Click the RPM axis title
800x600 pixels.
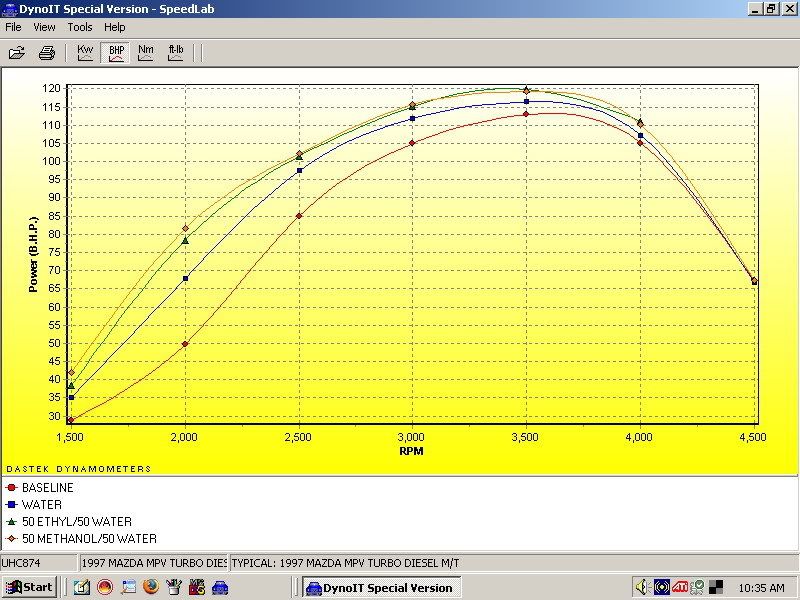click(411, 451)
